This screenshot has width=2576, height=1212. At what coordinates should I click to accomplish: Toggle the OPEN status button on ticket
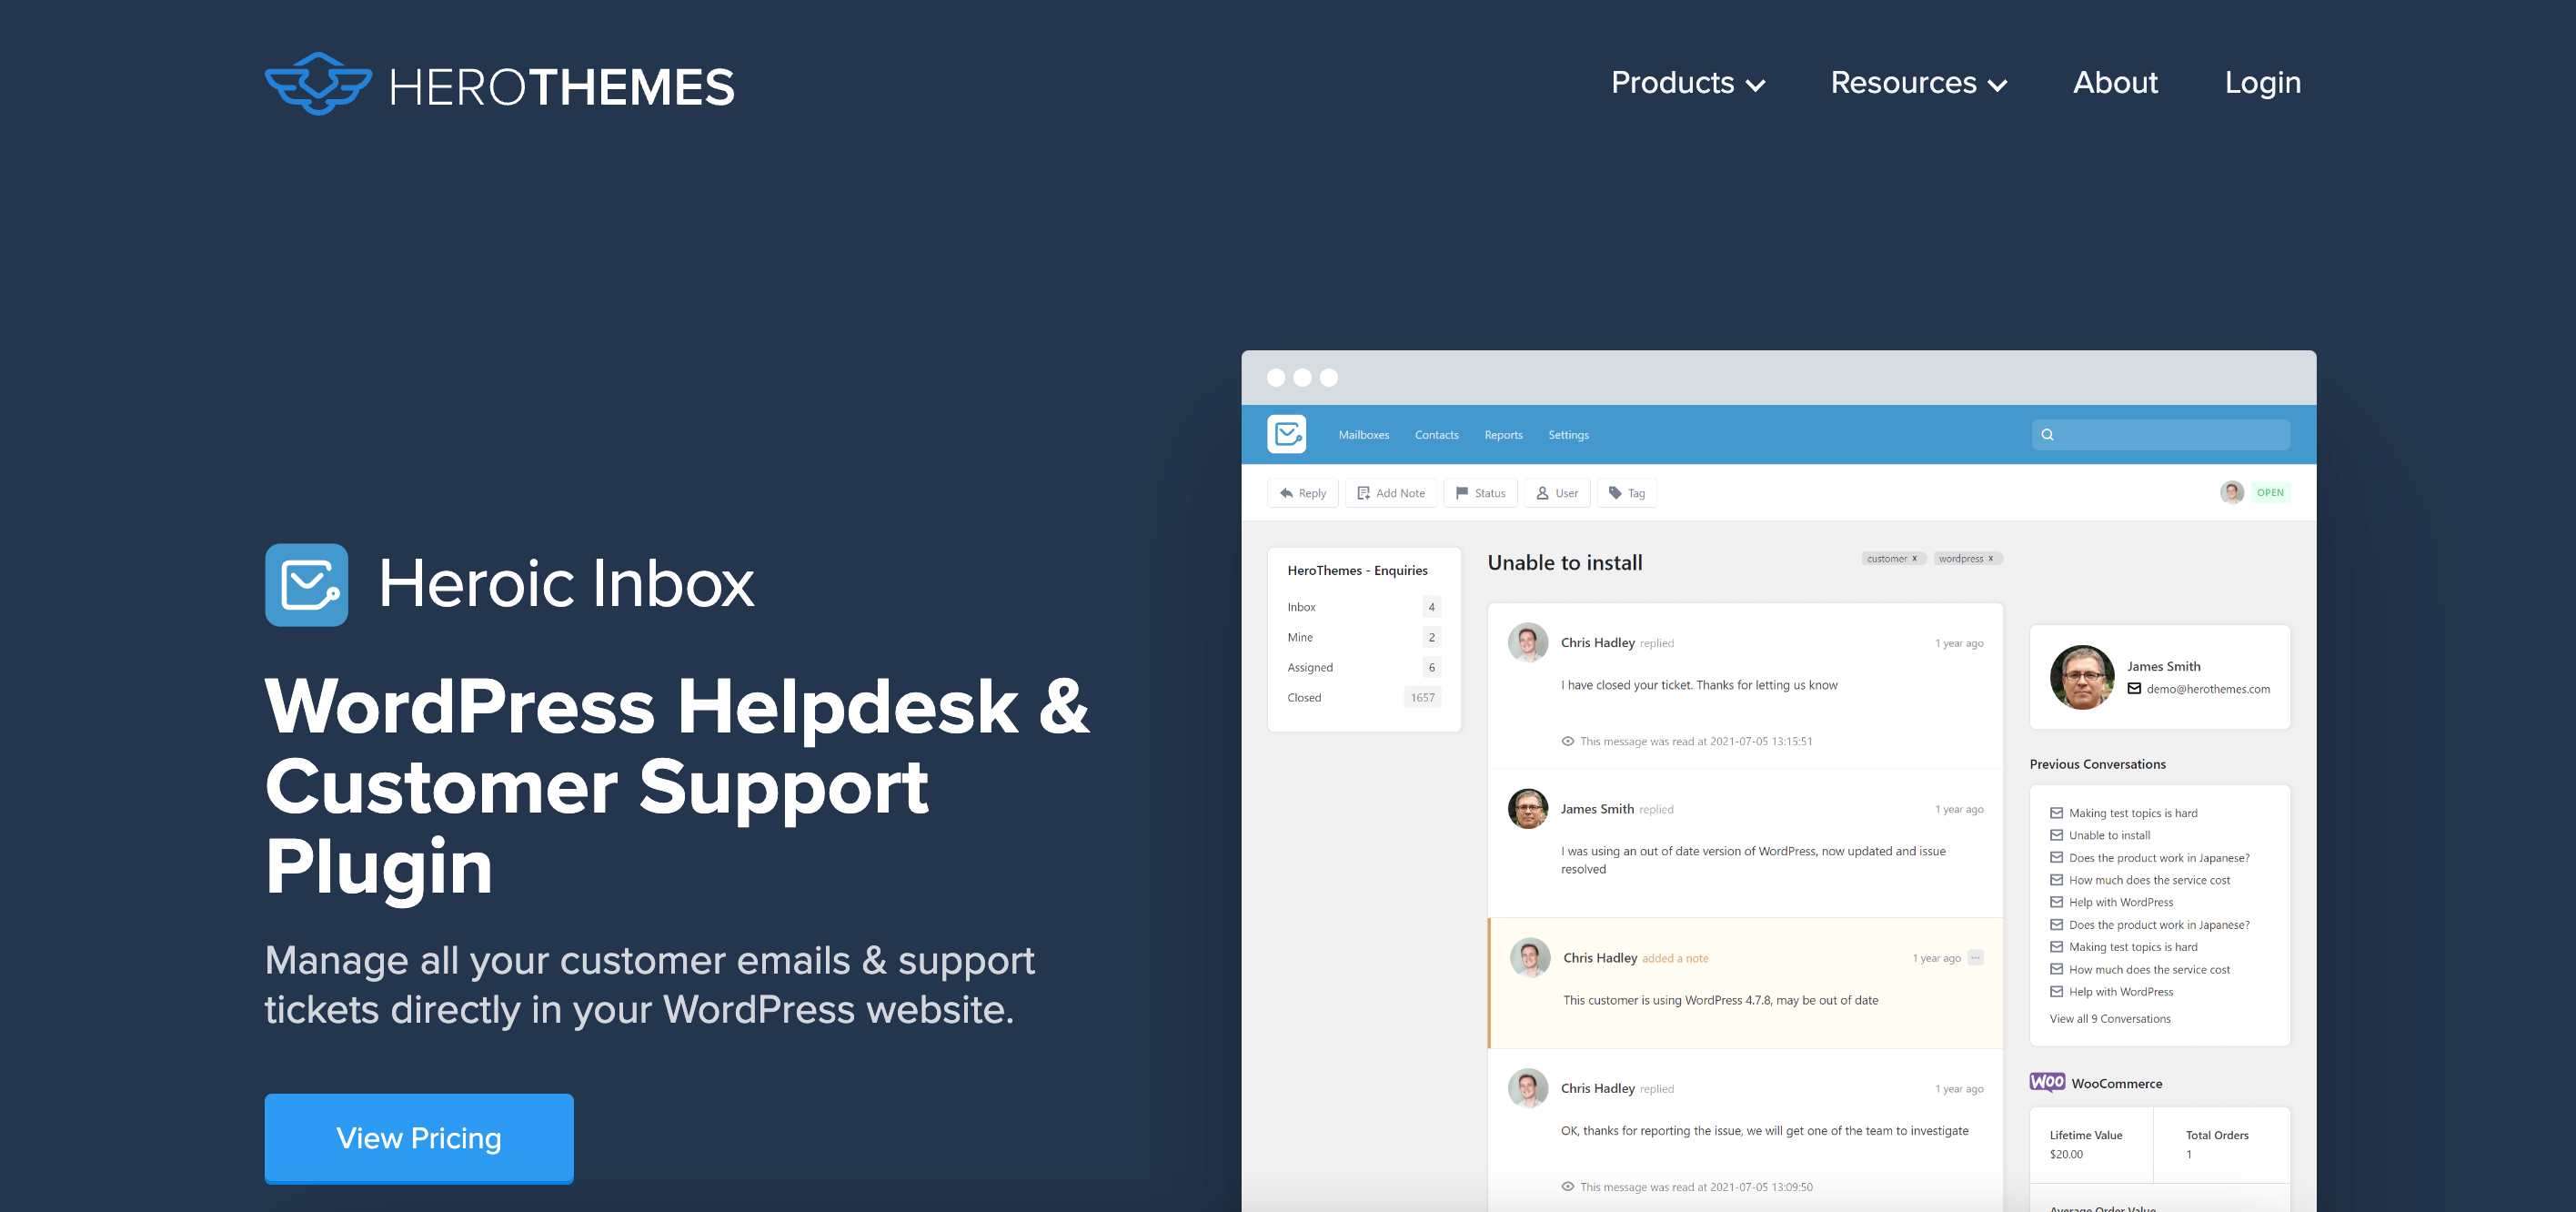coord(2270,491)
